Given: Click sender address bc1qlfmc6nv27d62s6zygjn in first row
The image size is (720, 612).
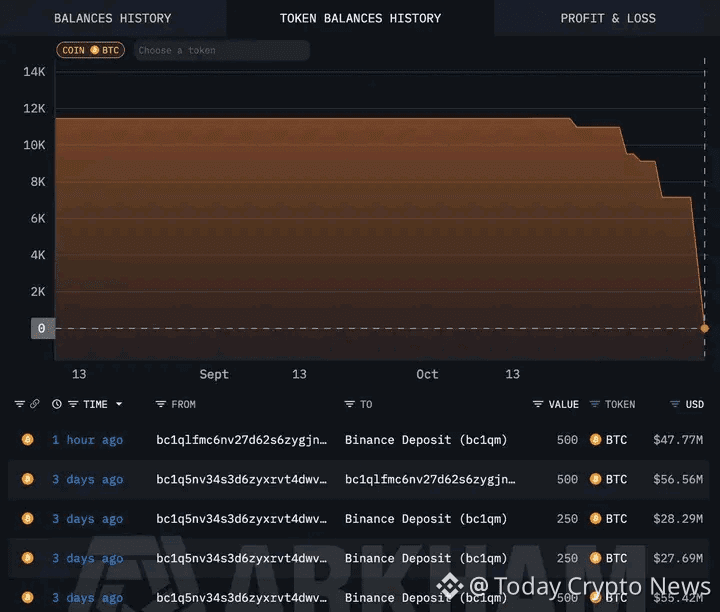Looking at the screenshot, I should (242, 440).
